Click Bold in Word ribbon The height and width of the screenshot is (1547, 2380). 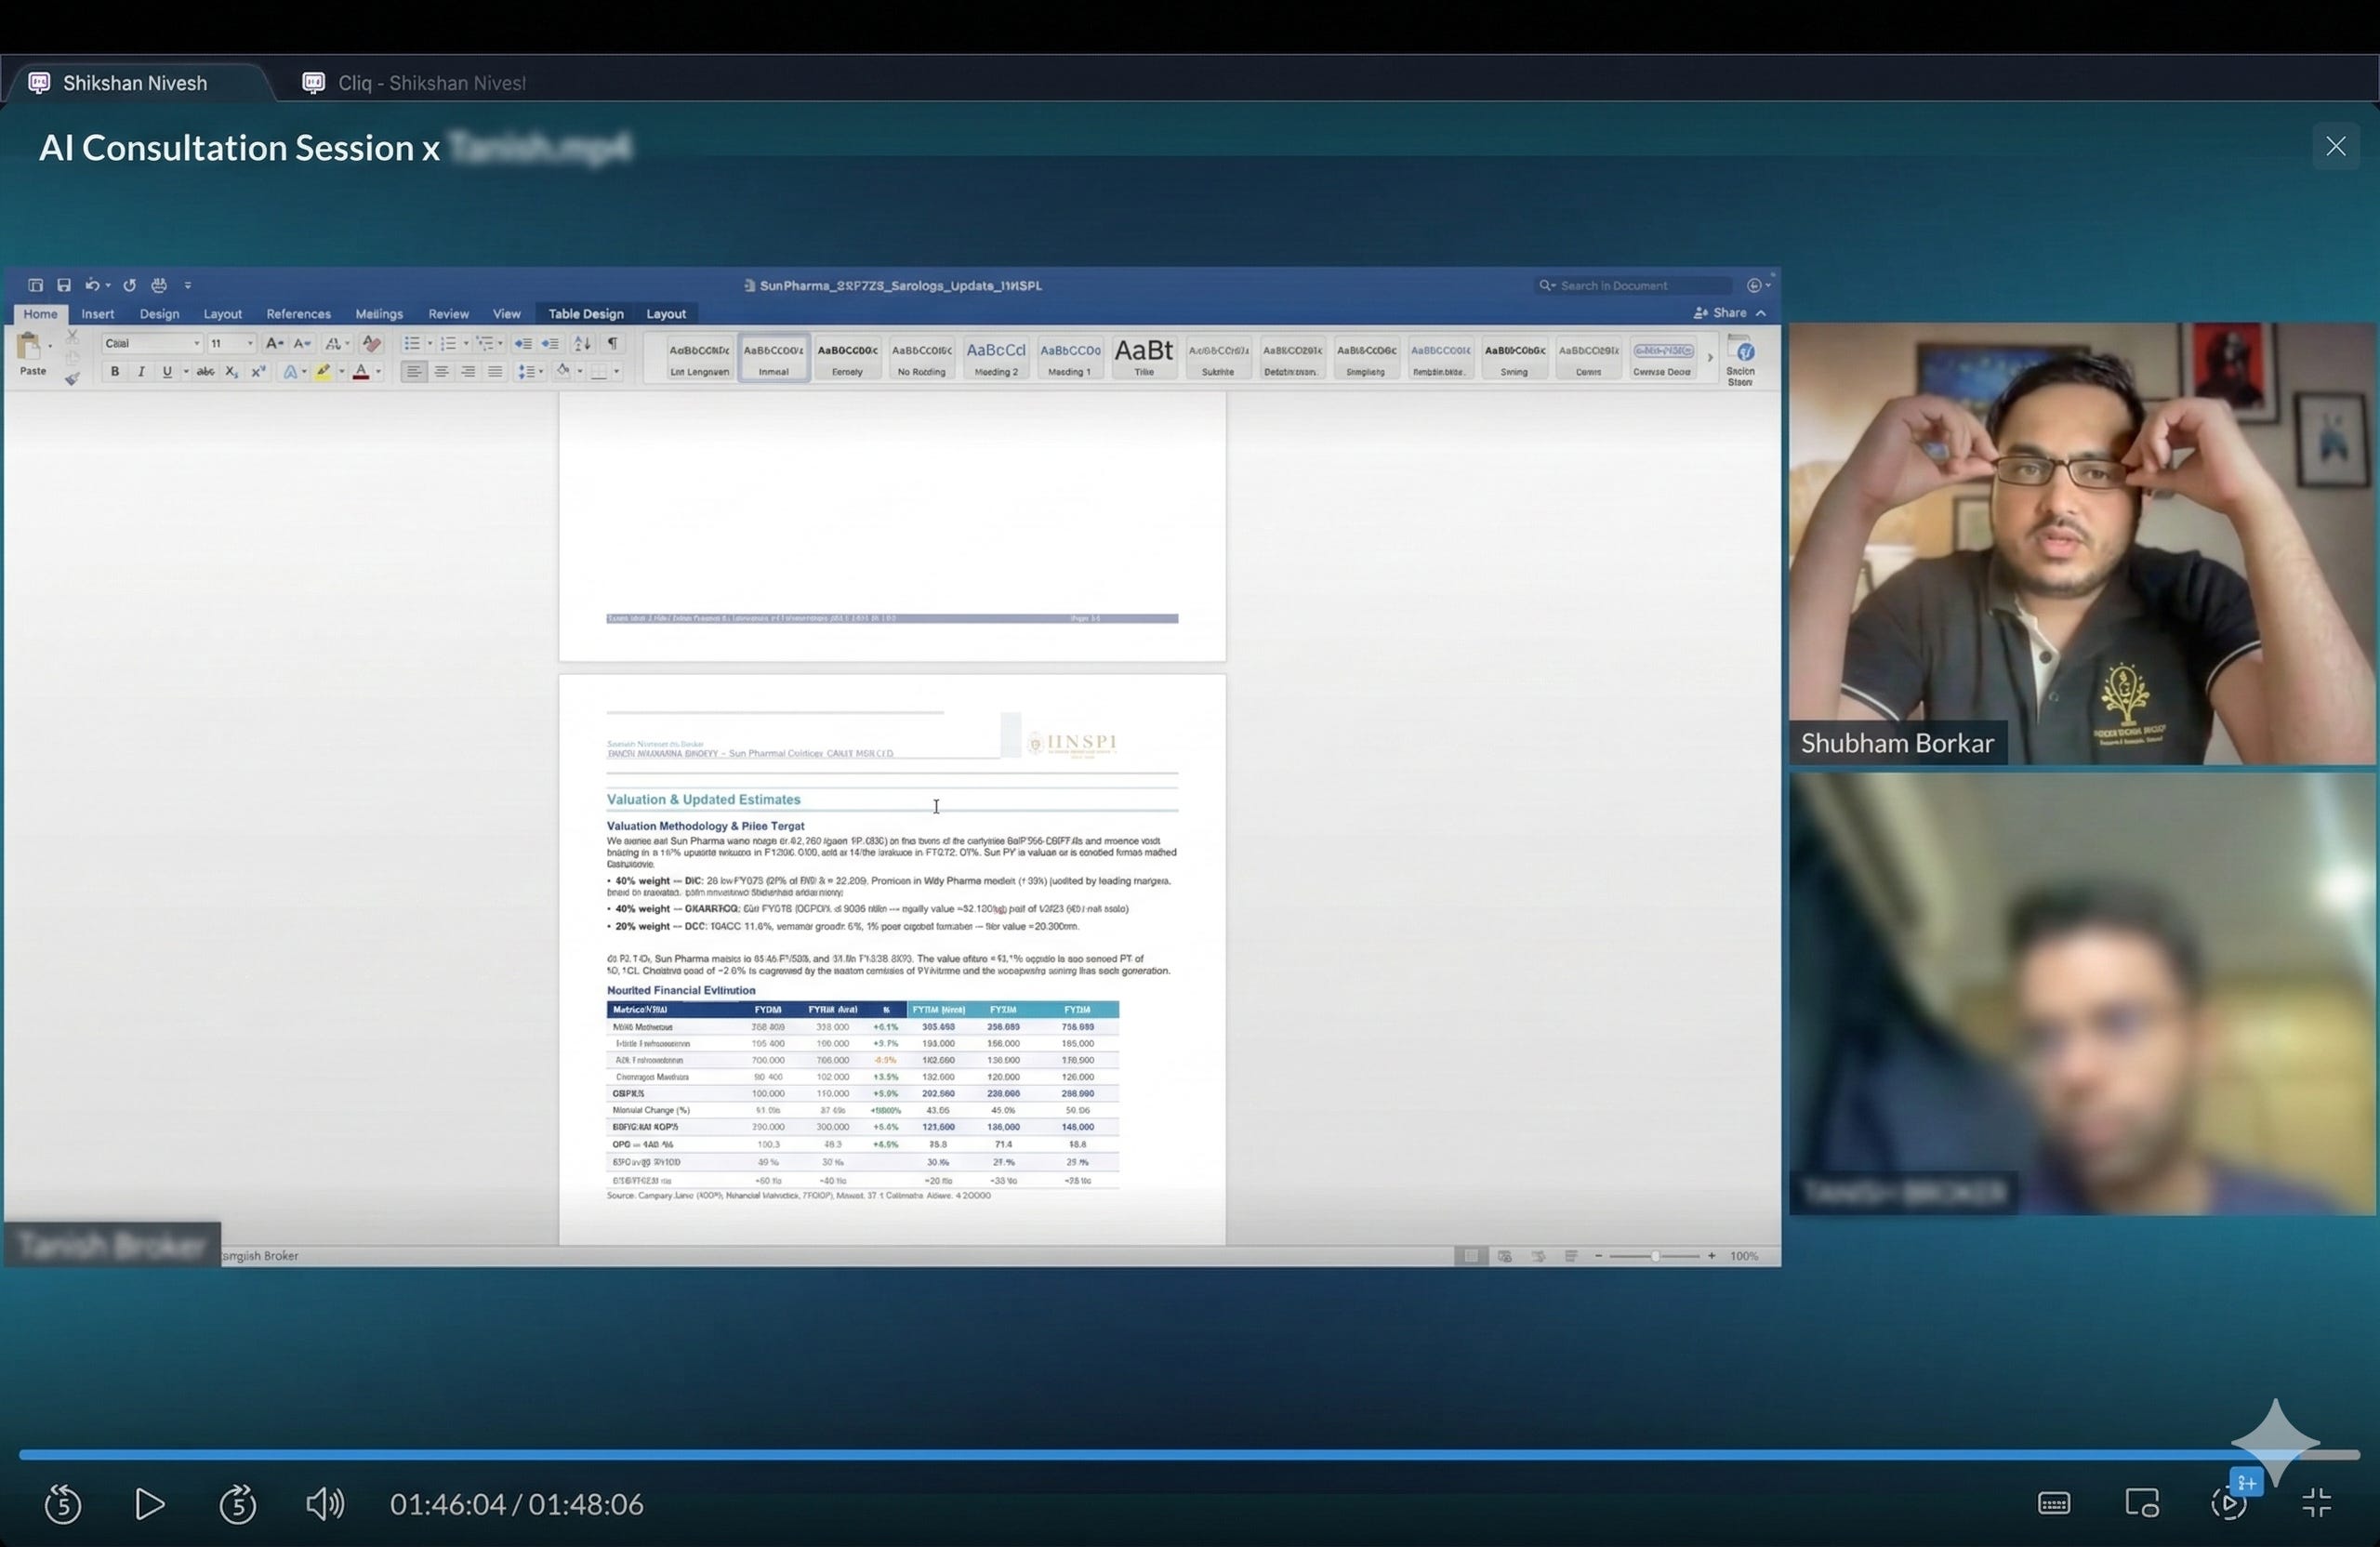pyautogui.click(x=115, y=372)
